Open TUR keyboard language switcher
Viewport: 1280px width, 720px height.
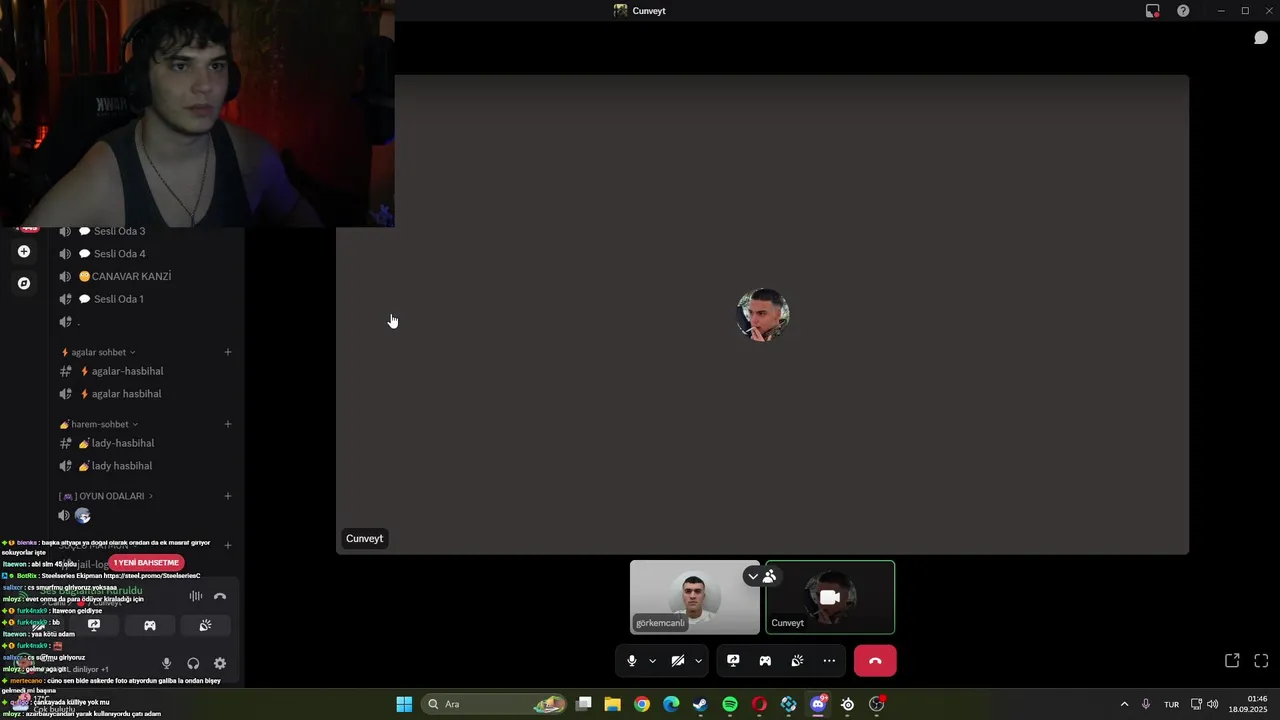[x=1171, y=704]
